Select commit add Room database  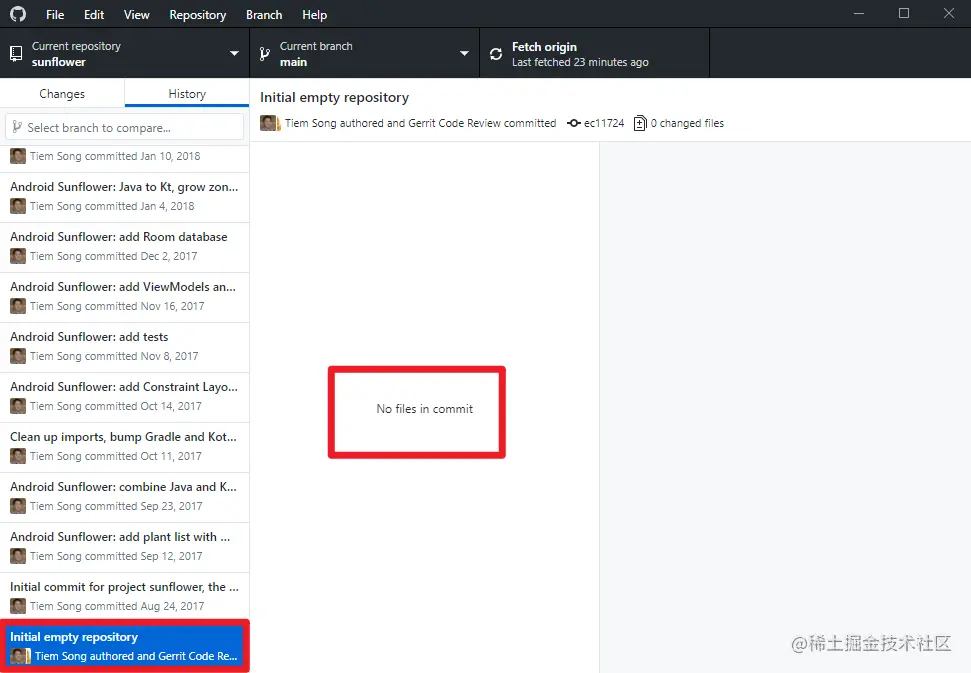click(x=124, y=248)
